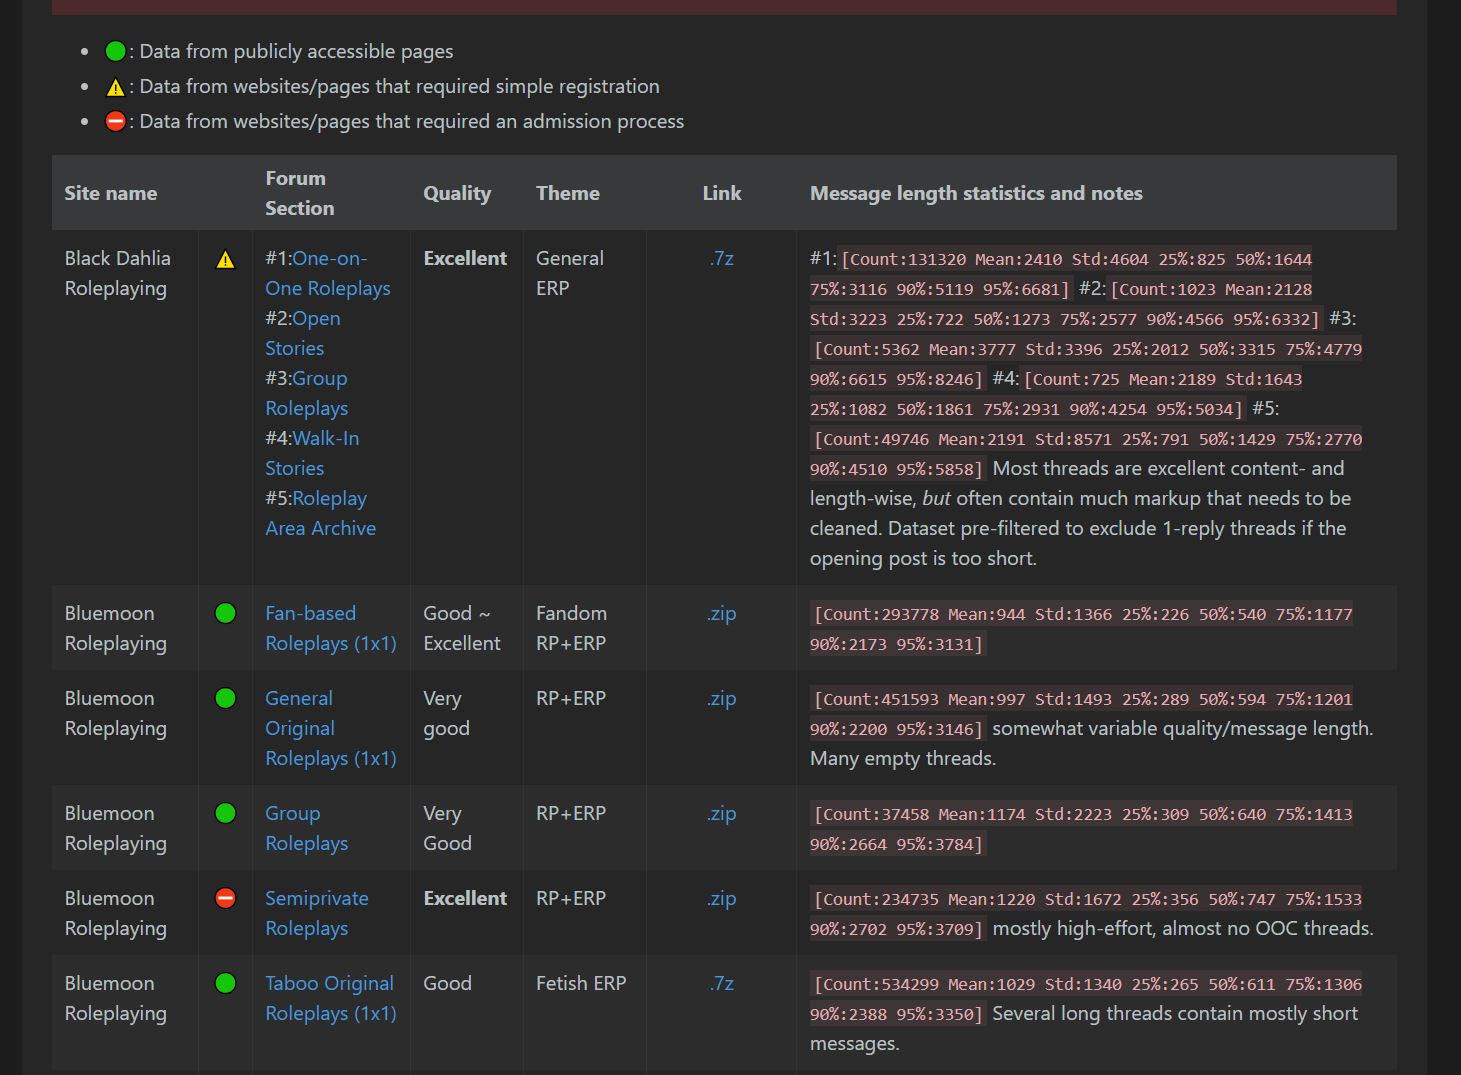
Task: Open the General Original Roleplays (1x1) link
Action: coord(330,728)
